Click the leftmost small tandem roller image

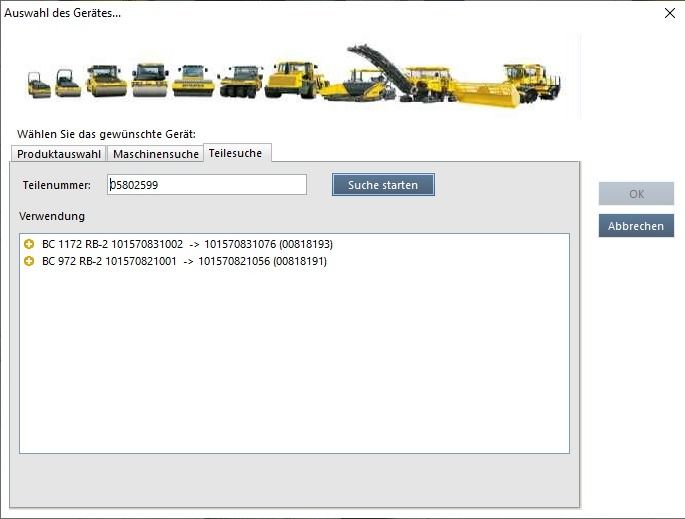pyautogui.click(x=39, y=85)
